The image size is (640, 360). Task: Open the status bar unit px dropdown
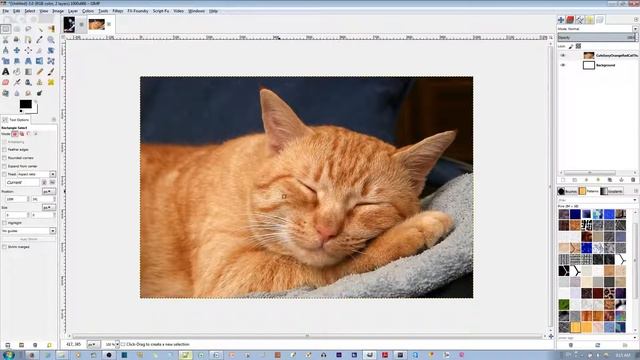point(93,344)
